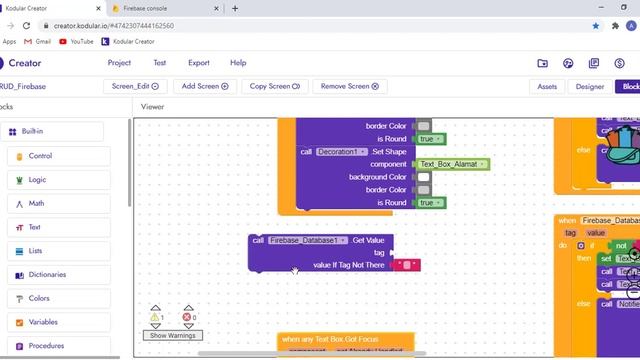The image size is (640, 360).
Task: Go forward in browser history
Action: [x=10, y=26]
